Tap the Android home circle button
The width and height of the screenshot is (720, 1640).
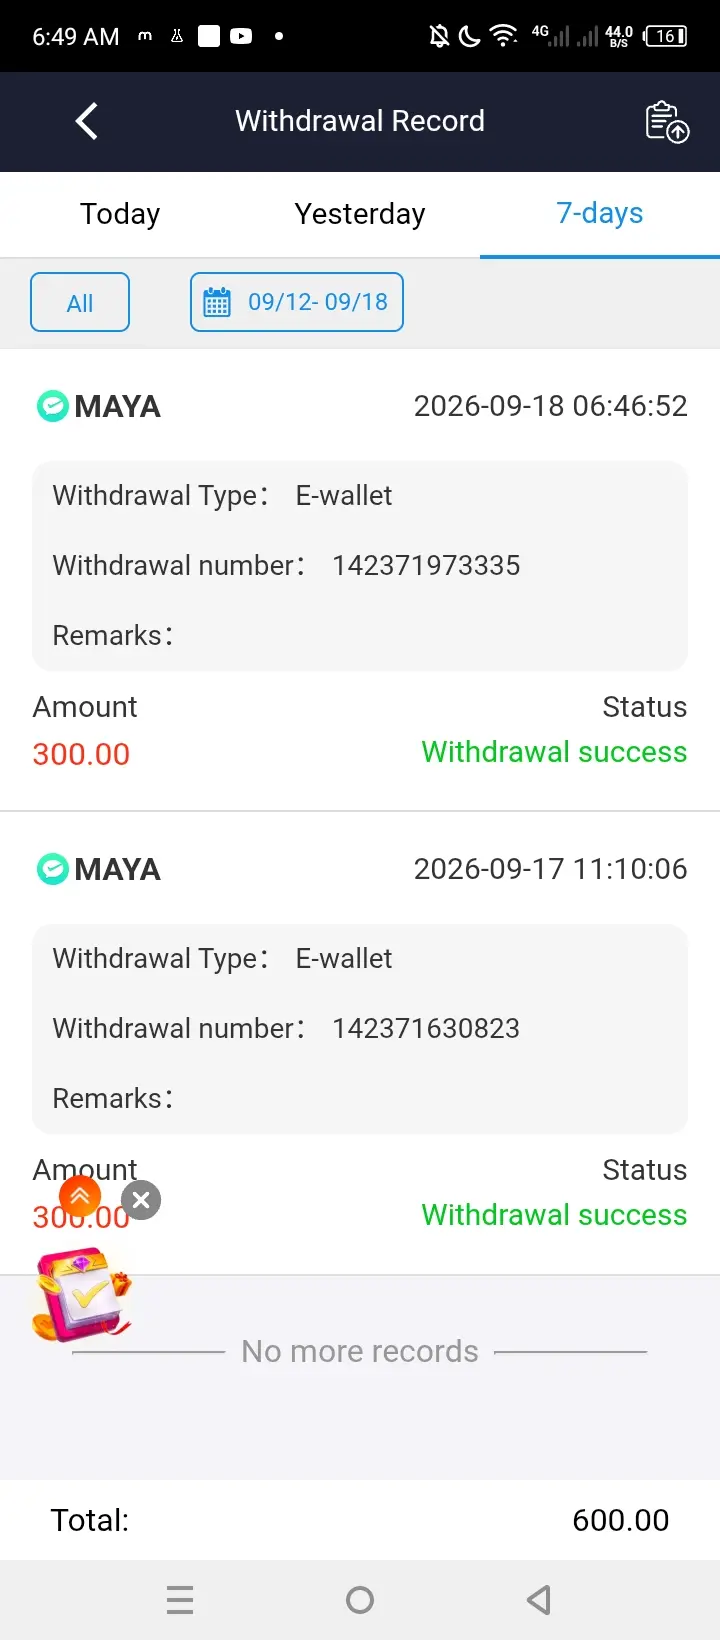point(360,1600)
